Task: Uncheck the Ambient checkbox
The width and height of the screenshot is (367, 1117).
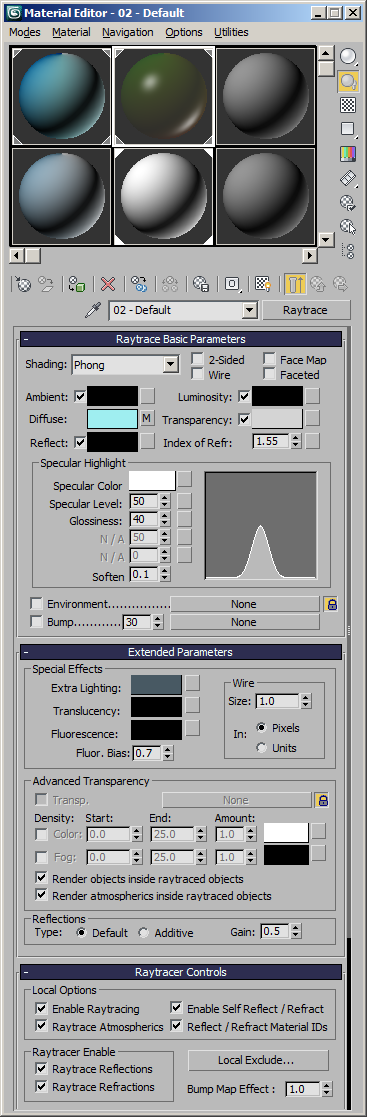Action: 80,396
